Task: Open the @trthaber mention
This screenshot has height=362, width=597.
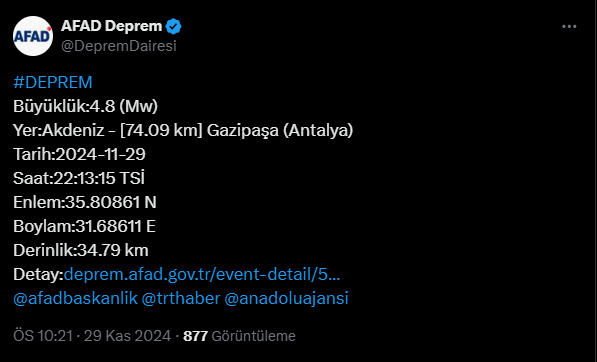Action: 181,298
